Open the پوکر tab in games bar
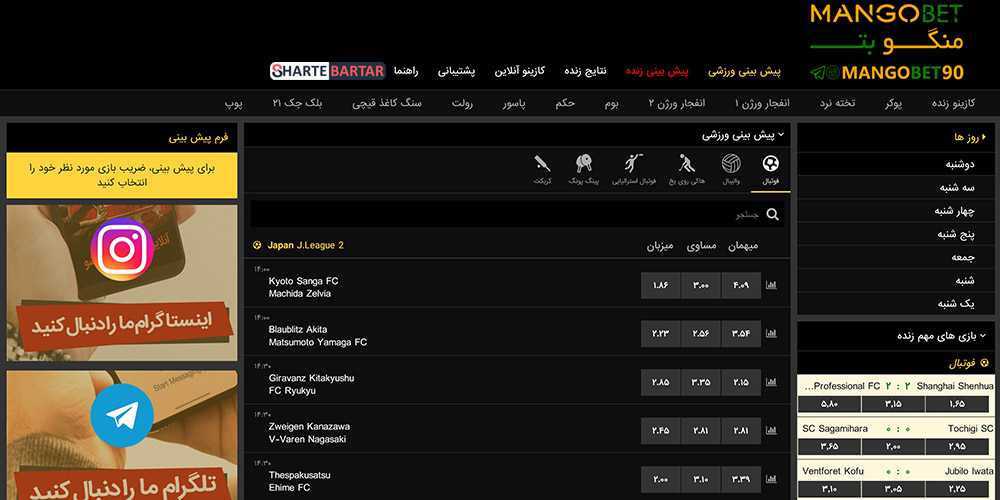The width and height of the screenshot is (1000, 500). [893, 103]
